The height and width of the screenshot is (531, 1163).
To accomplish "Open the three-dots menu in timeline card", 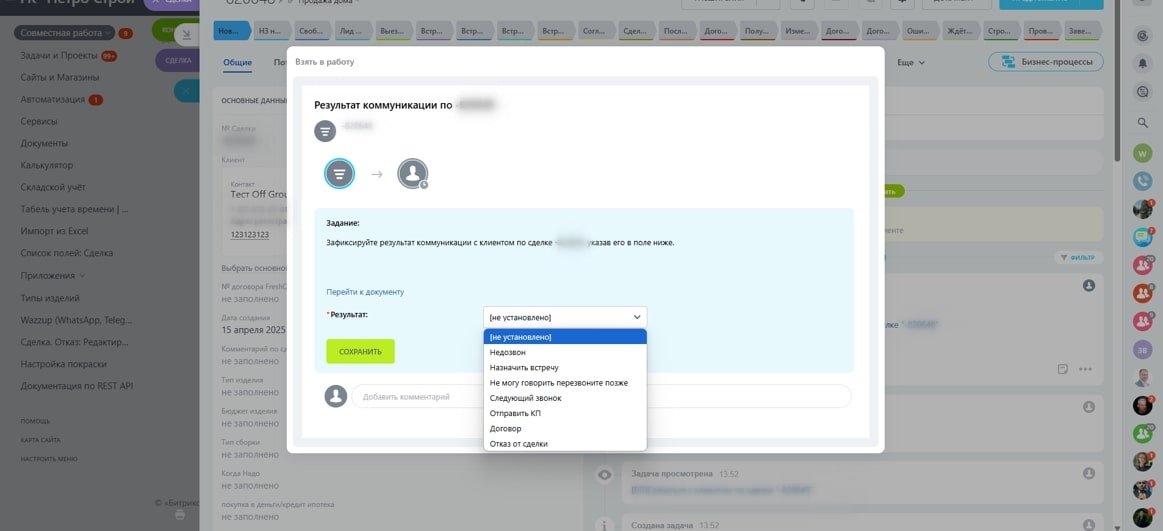I will click(1085, 369).
